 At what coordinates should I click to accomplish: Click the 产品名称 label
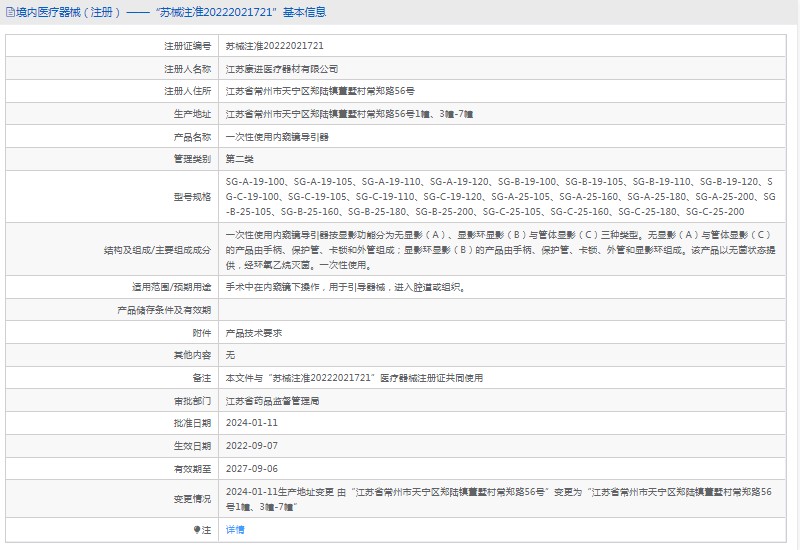(x=192, y=137)
